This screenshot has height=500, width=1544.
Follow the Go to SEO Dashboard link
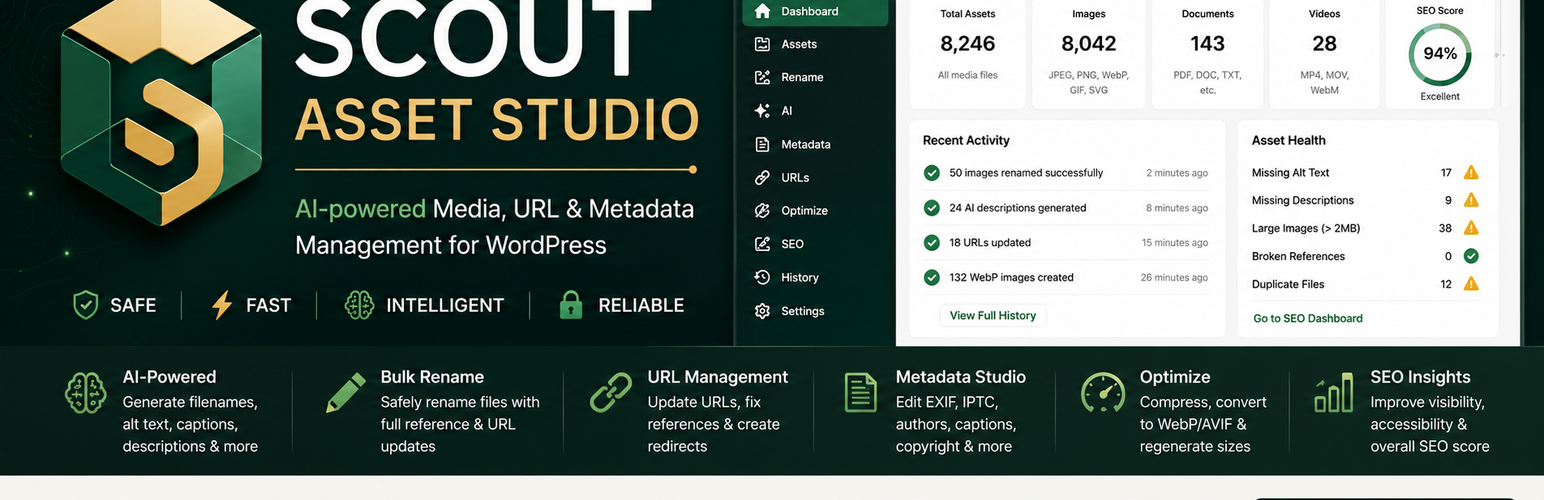click(1308, 318)
